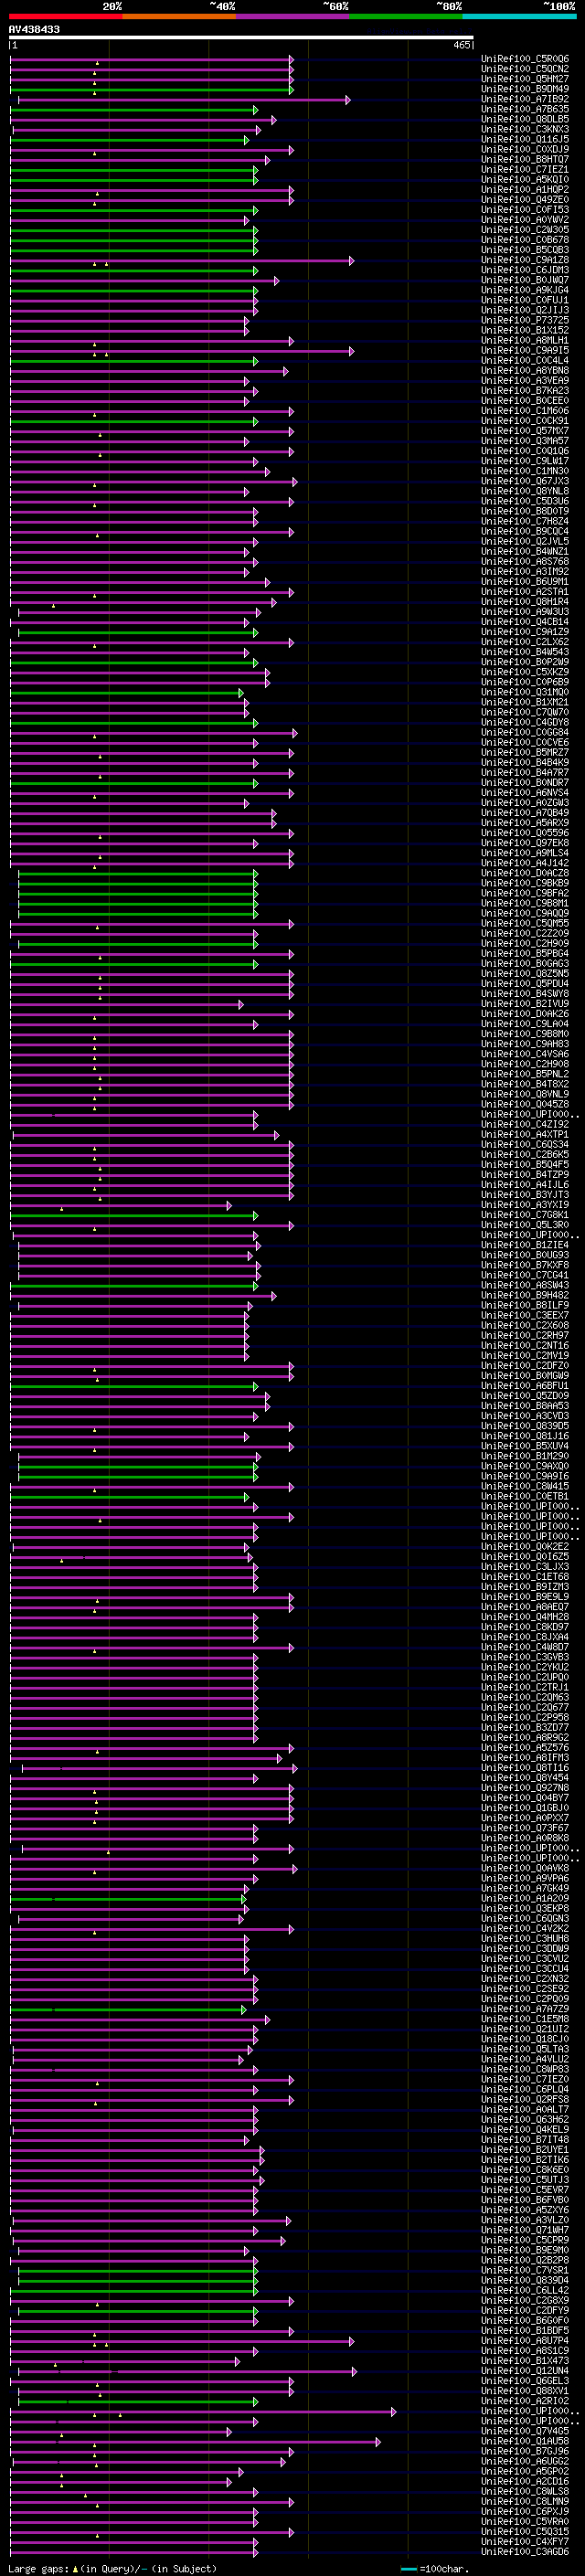Viewport: 585px width, 2576px height.
Task: Open hit UniRef100_C5QCN2
Action: tap(525, 69)
